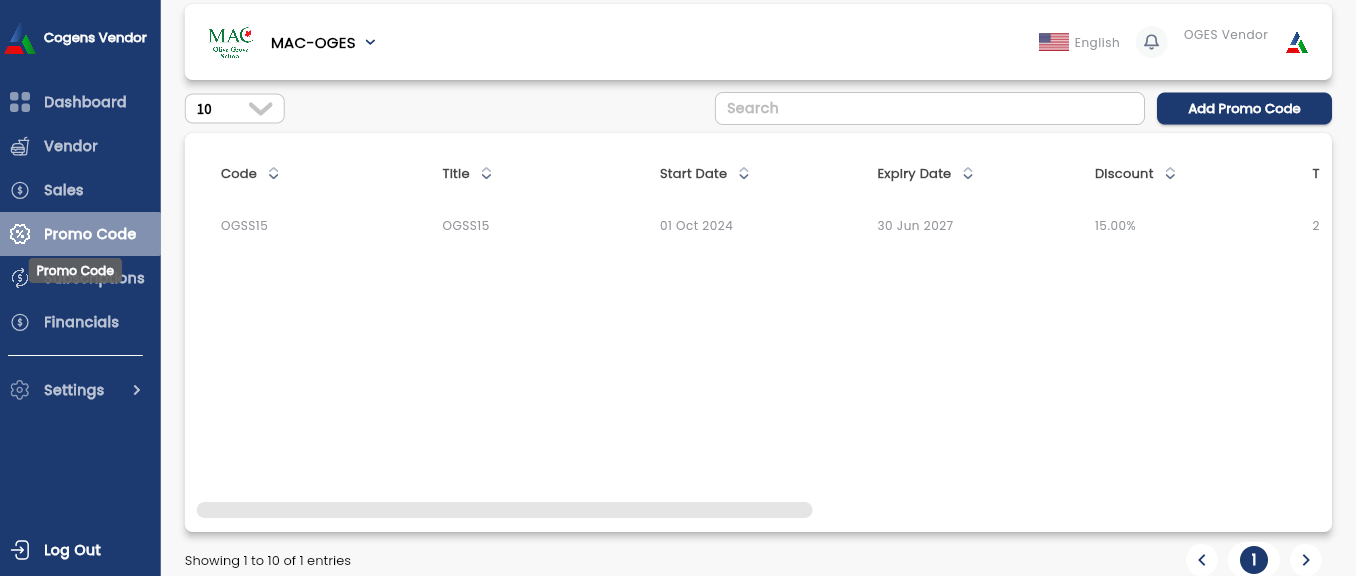
Task: Open the English language selector
Action: tap(1079, 42)
